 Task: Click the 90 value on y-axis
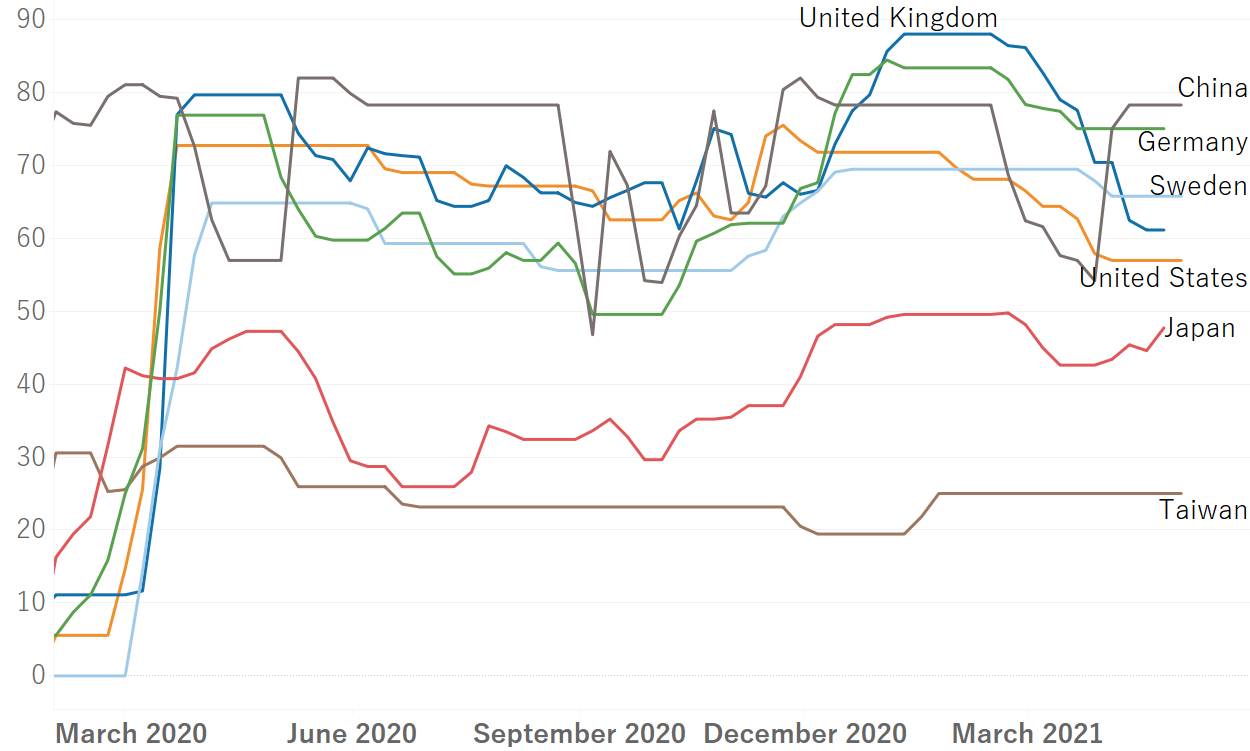tap(31, 20)
